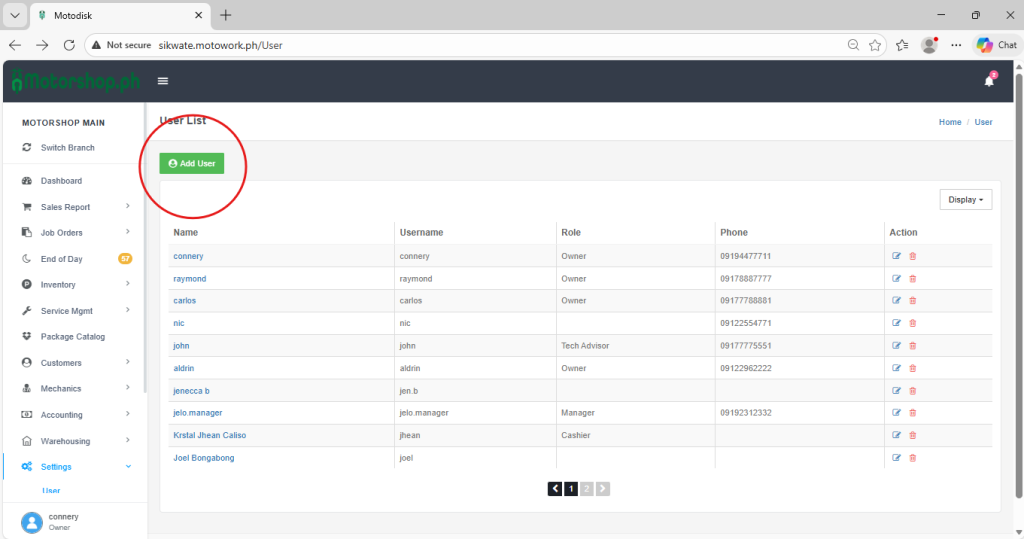Go to pagination page 2
The image size is (1024, 539).
[587, 489]
